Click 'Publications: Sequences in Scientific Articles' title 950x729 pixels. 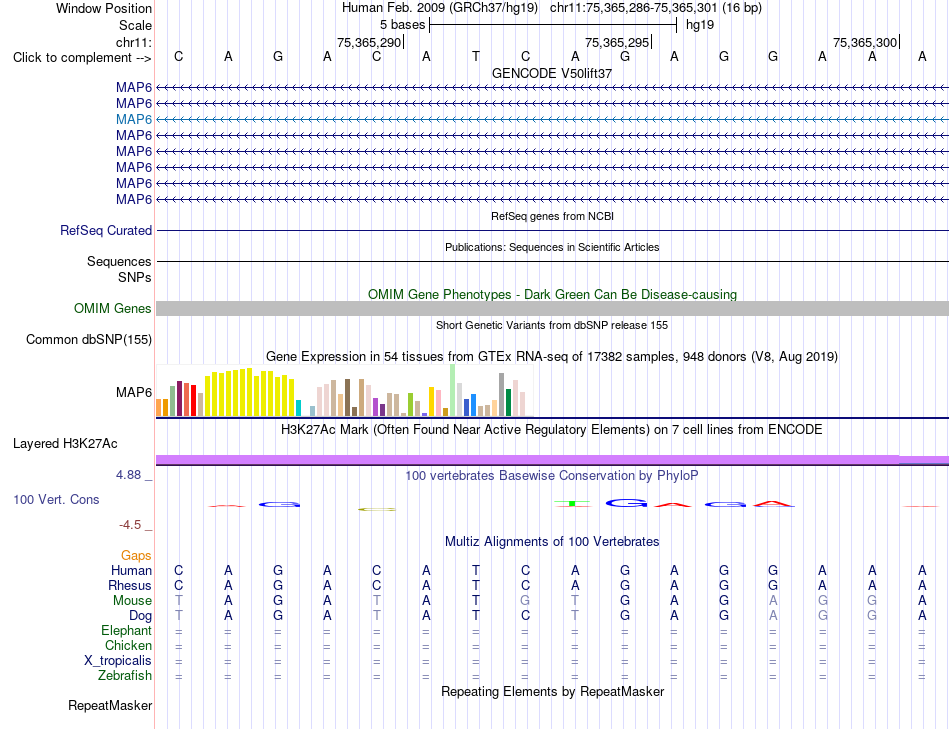(x=552, y=247)
